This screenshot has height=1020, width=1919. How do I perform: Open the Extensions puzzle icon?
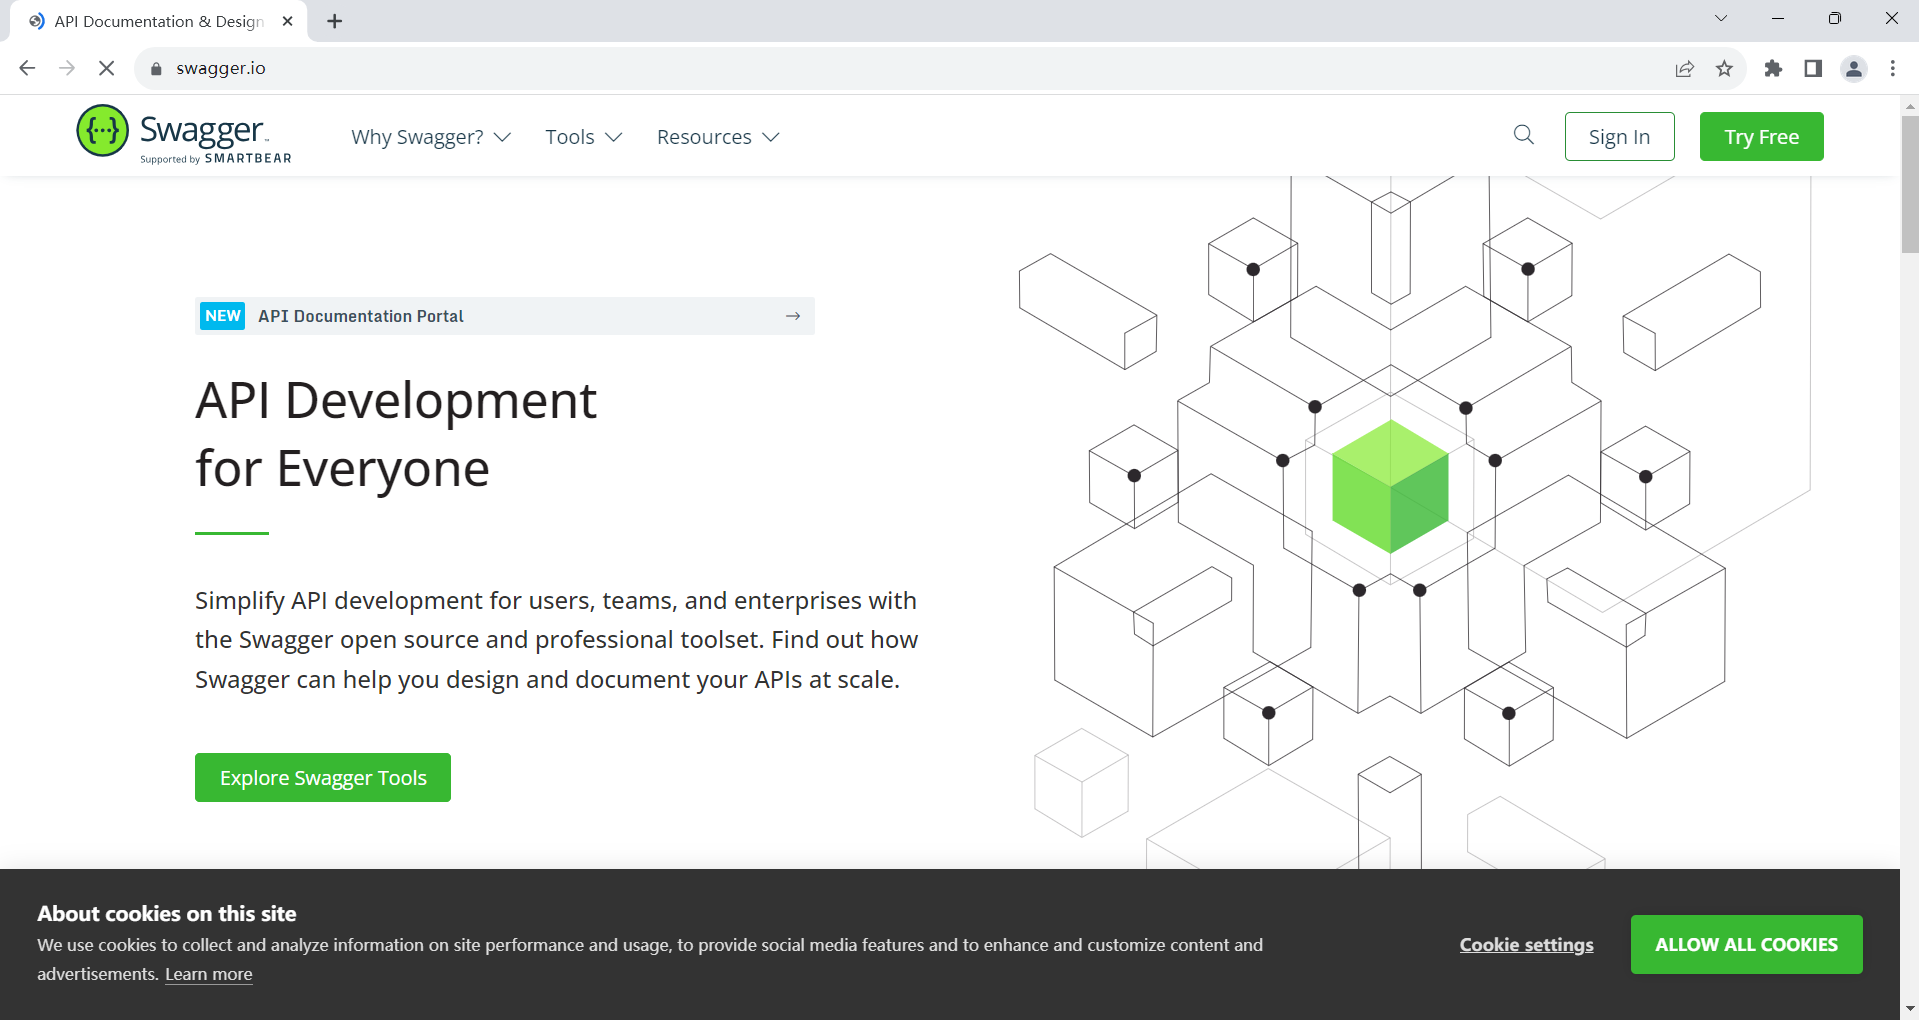[x=1773, y=68]
